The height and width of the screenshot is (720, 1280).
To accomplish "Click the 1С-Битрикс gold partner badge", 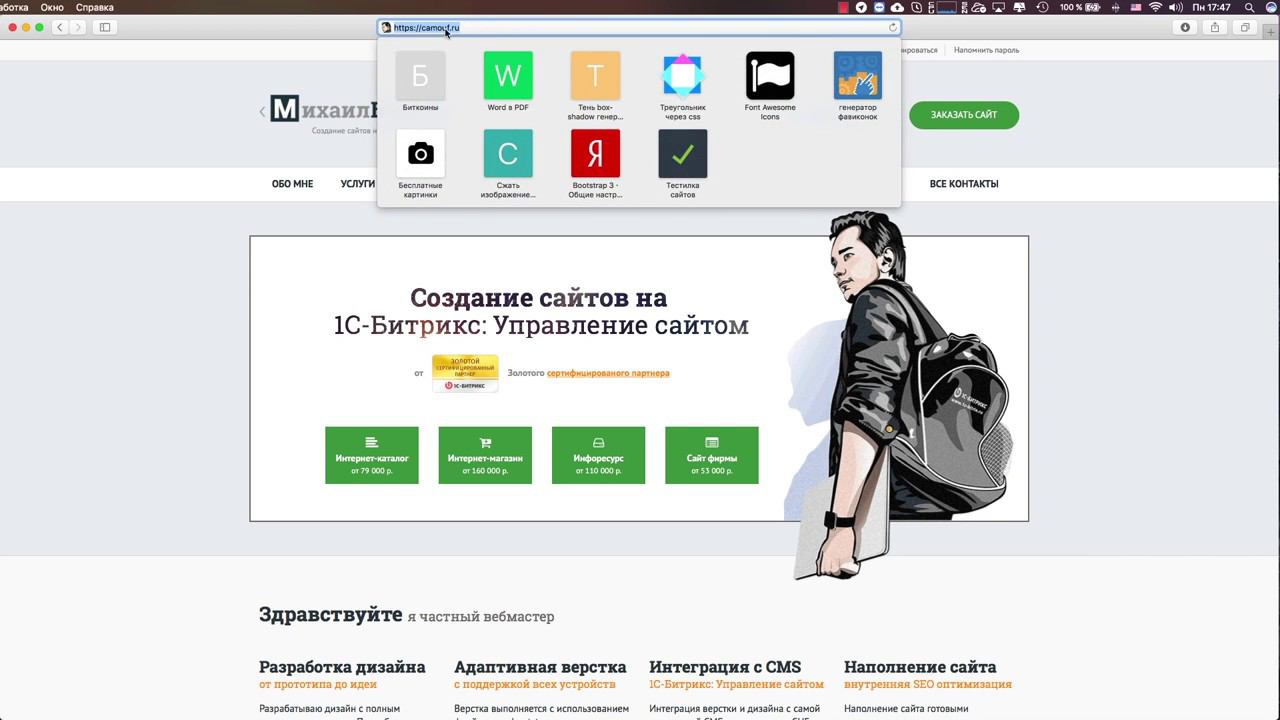I will point(465,373).
